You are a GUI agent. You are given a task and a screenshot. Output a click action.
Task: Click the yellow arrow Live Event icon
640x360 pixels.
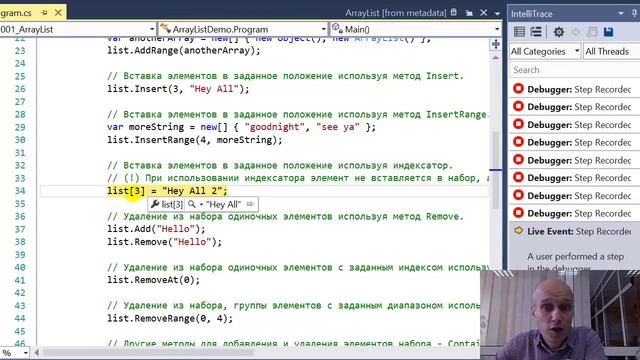(518, 231)
